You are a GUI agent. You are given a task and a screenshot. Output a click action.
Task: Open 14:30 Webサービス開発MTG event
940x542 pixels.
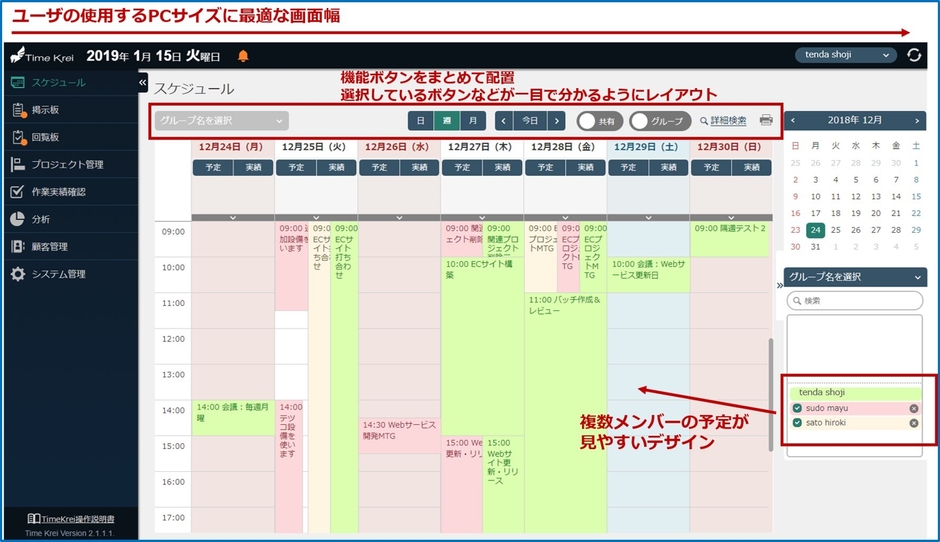399,435
